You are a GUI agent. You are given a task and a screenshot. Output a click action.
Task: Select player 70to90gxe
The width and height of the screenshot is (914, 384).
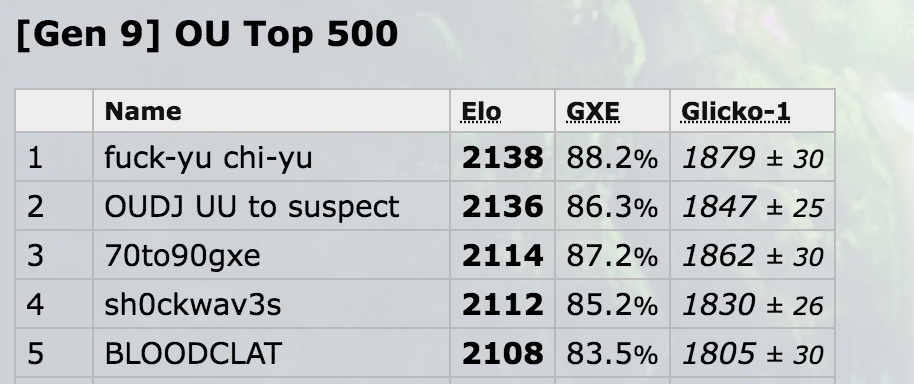(x=182, y=256)
